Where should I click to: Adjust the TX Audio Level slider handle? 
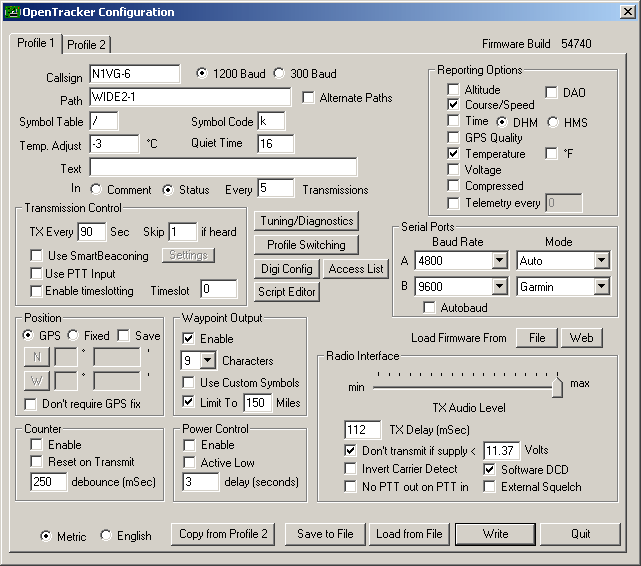[x=557, y=386]
